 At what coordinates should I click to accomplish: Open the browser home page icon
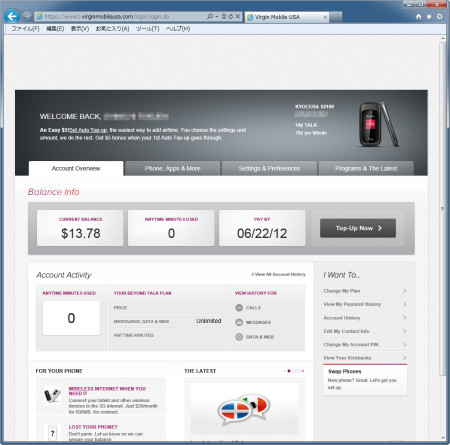419,17
